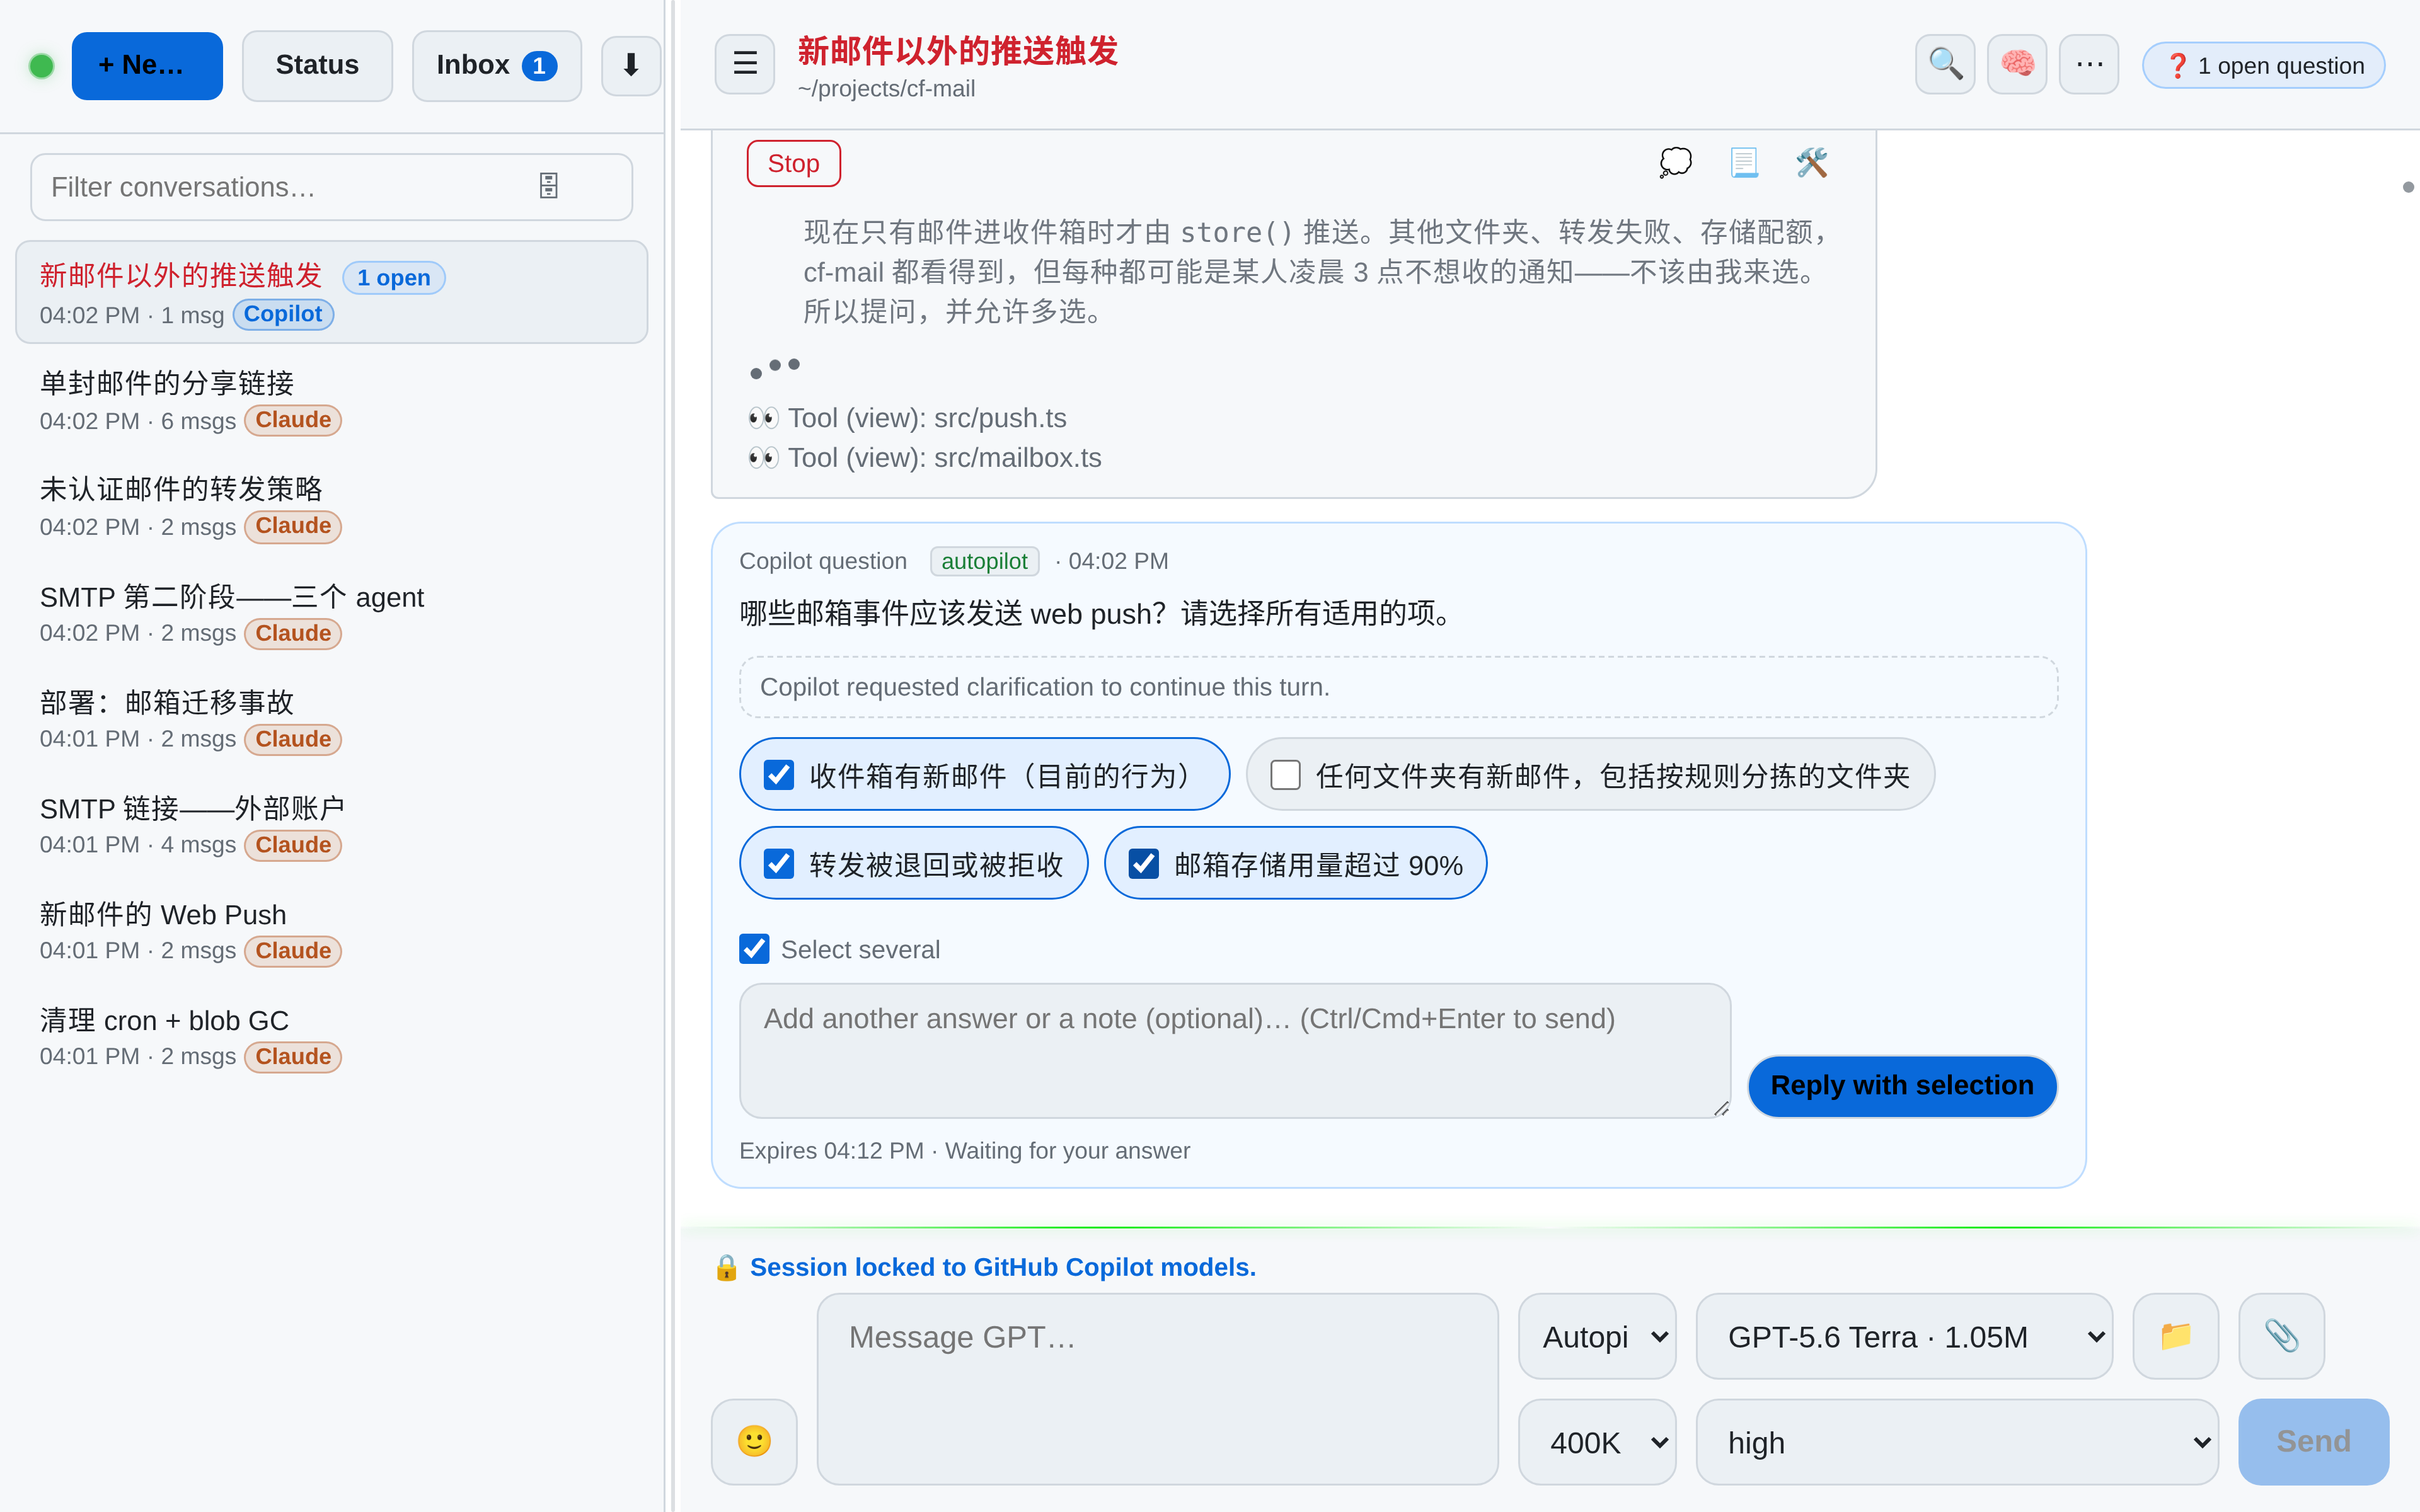Click the document page icon in message
Image resolution: width=2420 pixels, height=1512 pixels.
point(1744,162)
